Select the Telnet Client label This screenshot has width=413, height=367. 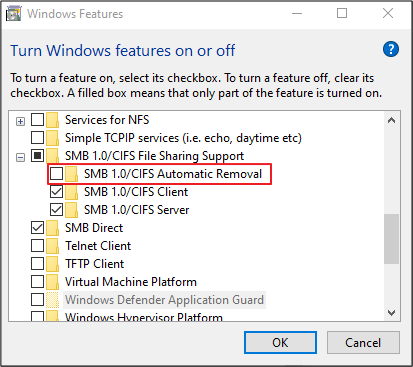point(98,246)
